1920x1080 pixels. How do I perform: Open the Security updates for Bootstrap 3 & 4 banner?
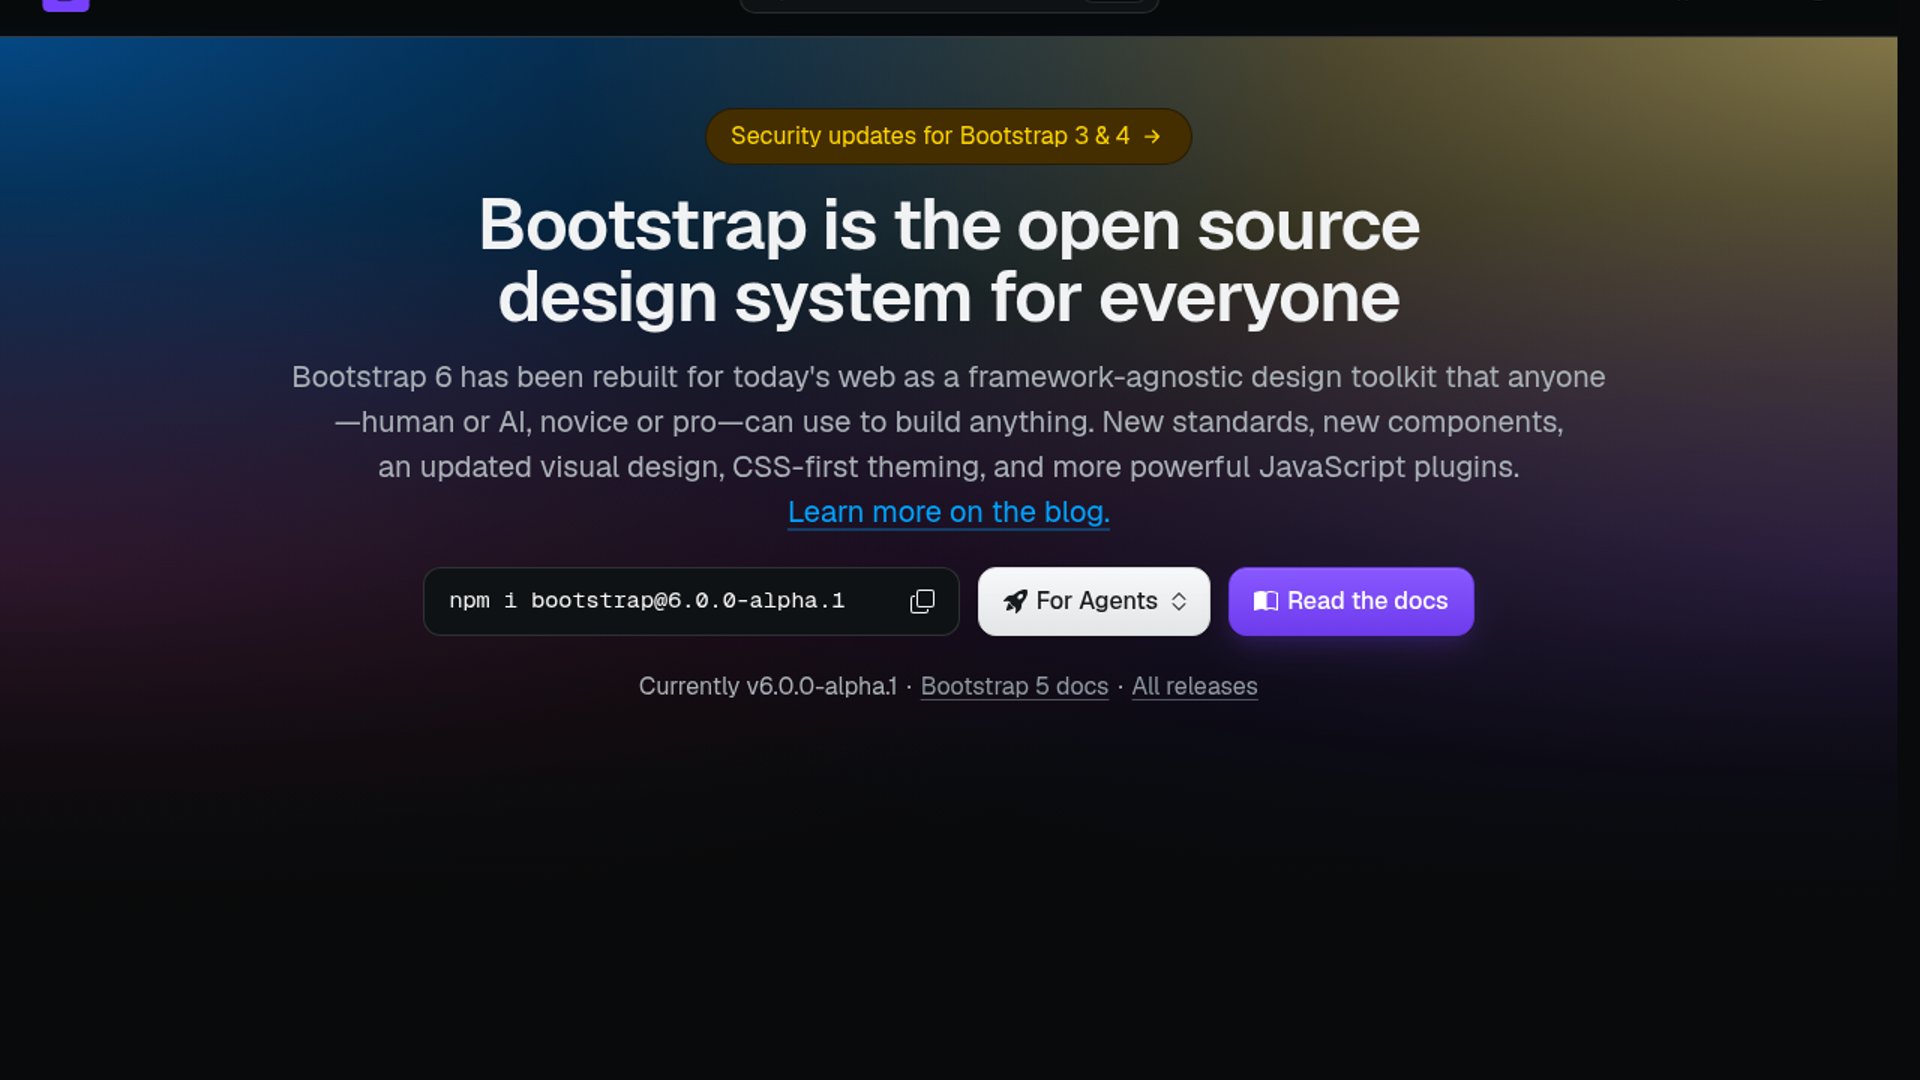948,136
